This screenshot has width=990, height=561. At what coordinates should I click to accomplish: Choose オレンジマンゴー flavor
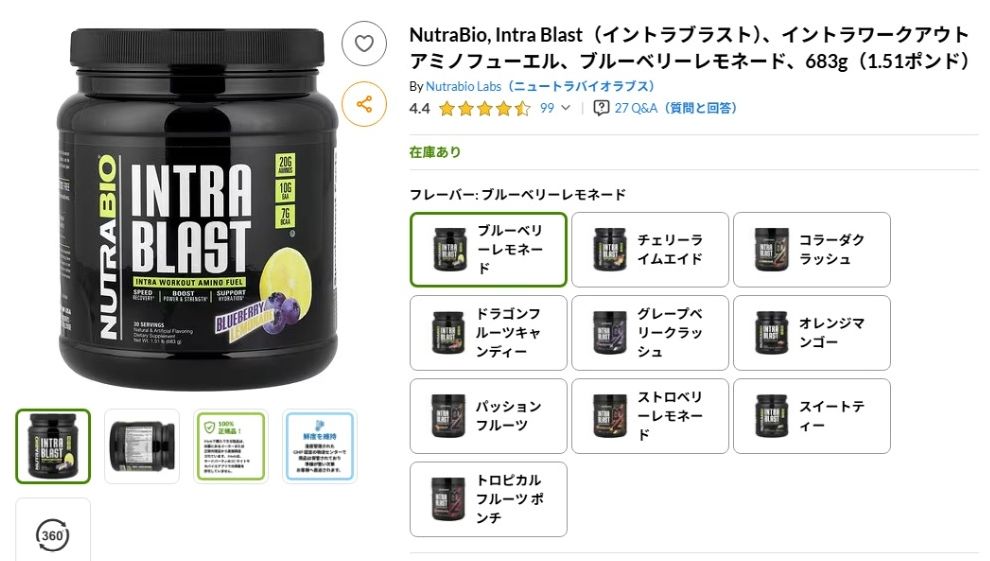pos(811,333)
